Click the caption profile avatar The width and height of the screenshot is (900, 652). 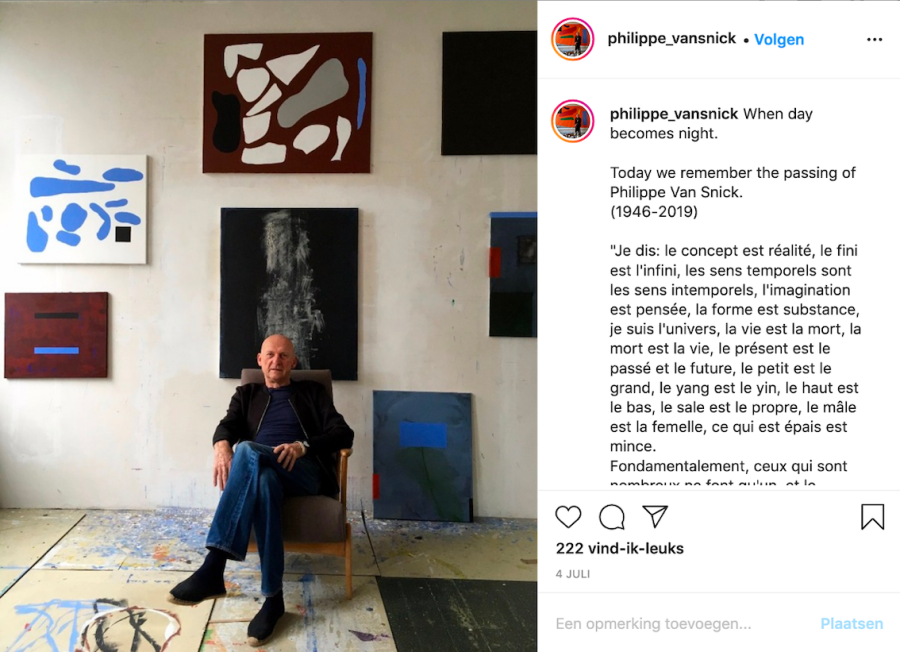pos(572,121)
